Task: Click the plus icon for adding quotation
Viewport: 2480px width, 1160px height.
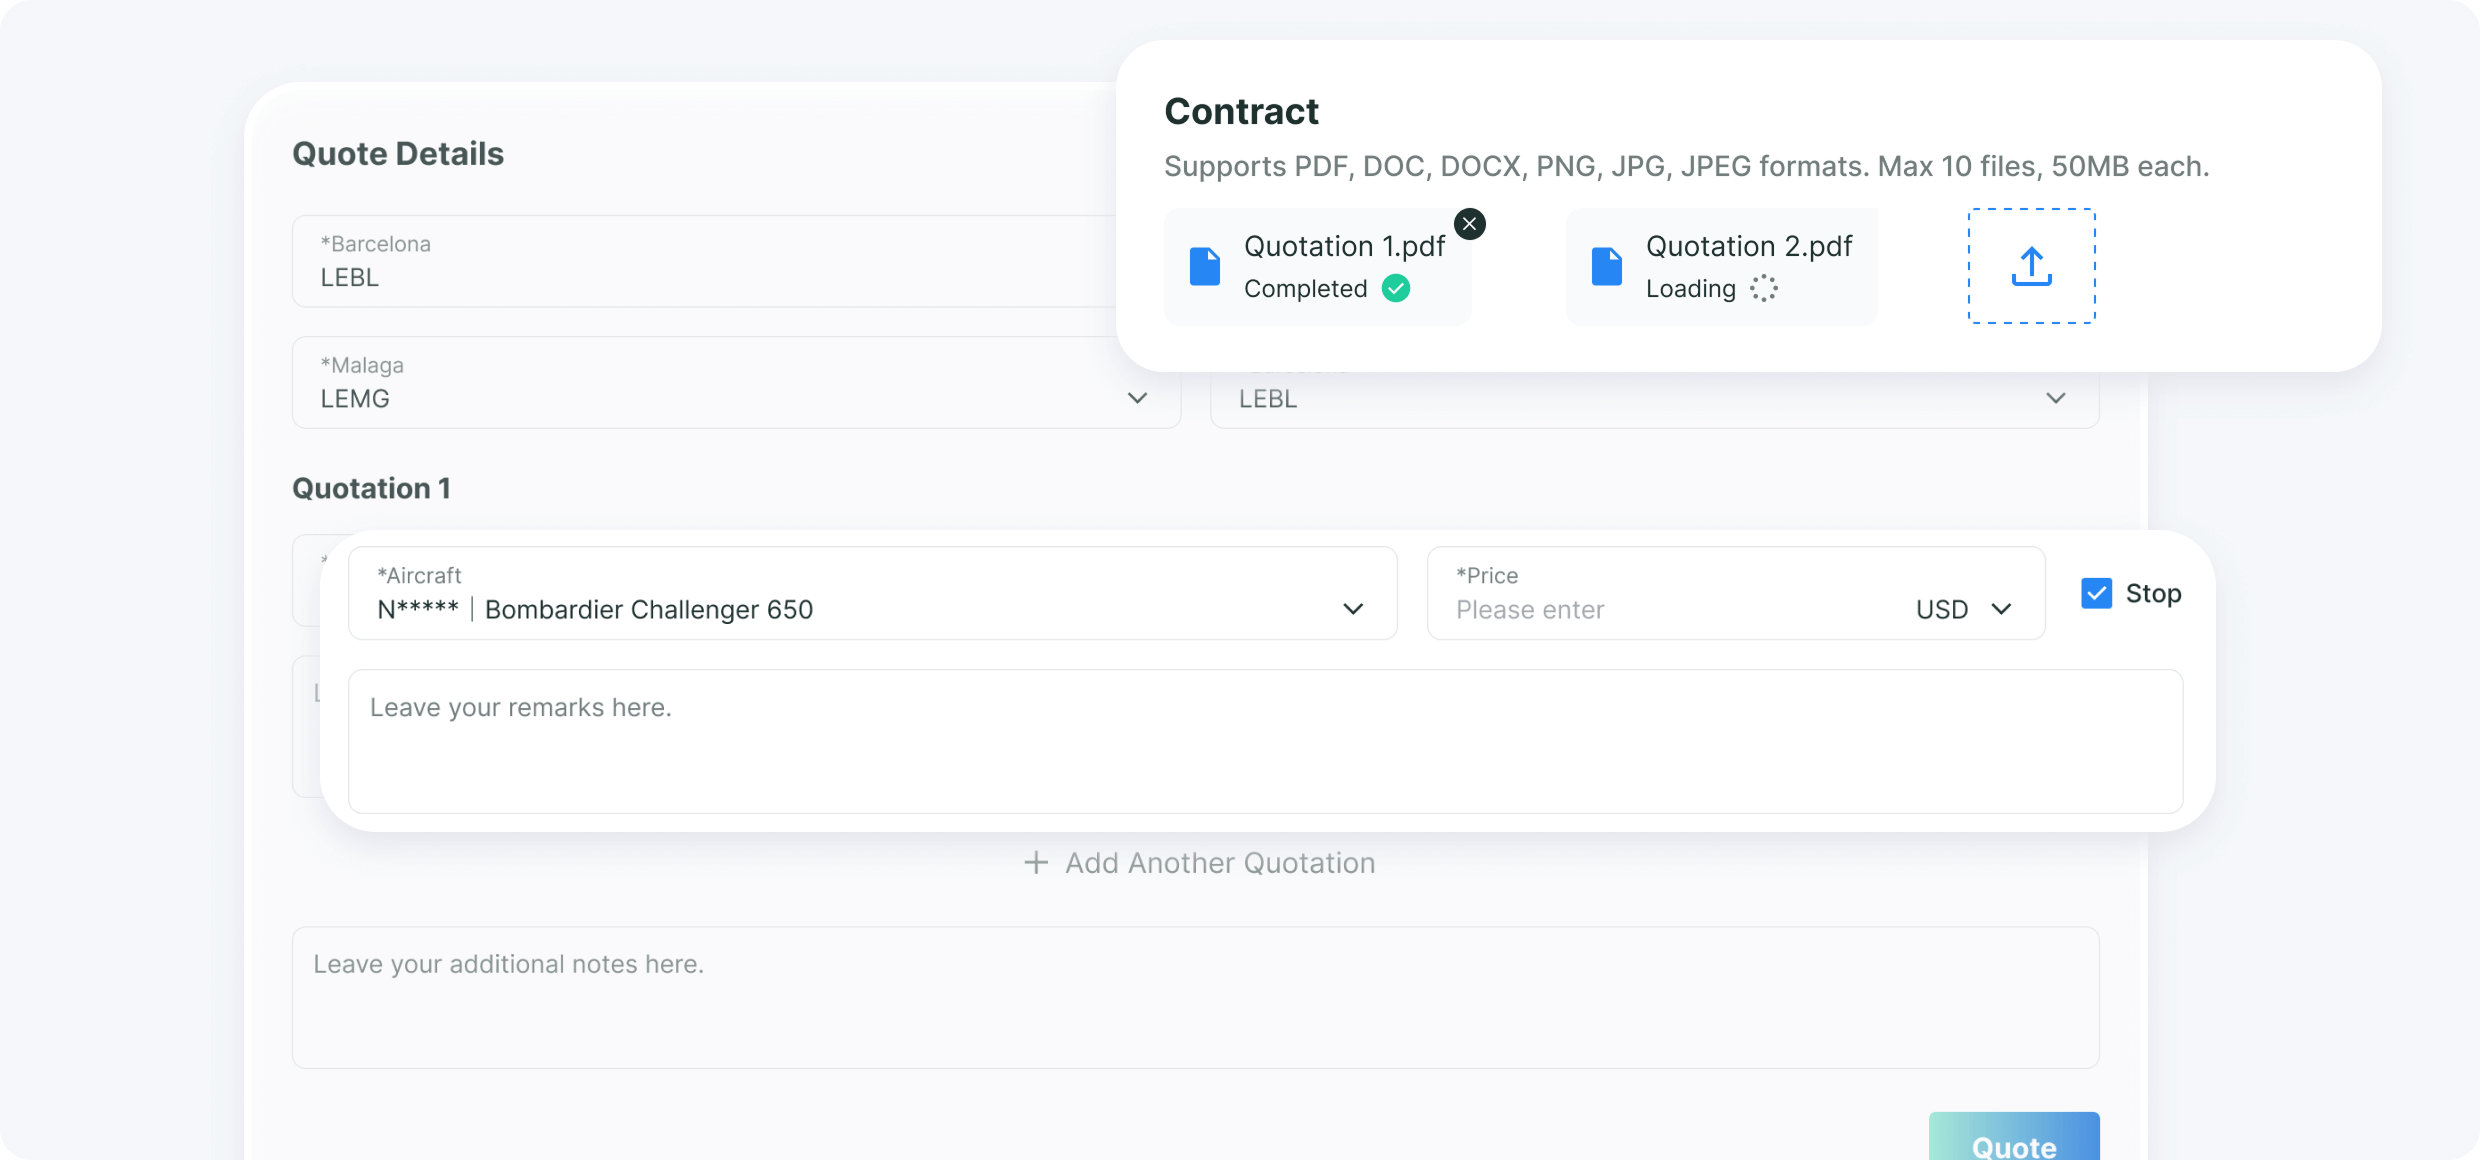Action: coord(1036,863)
